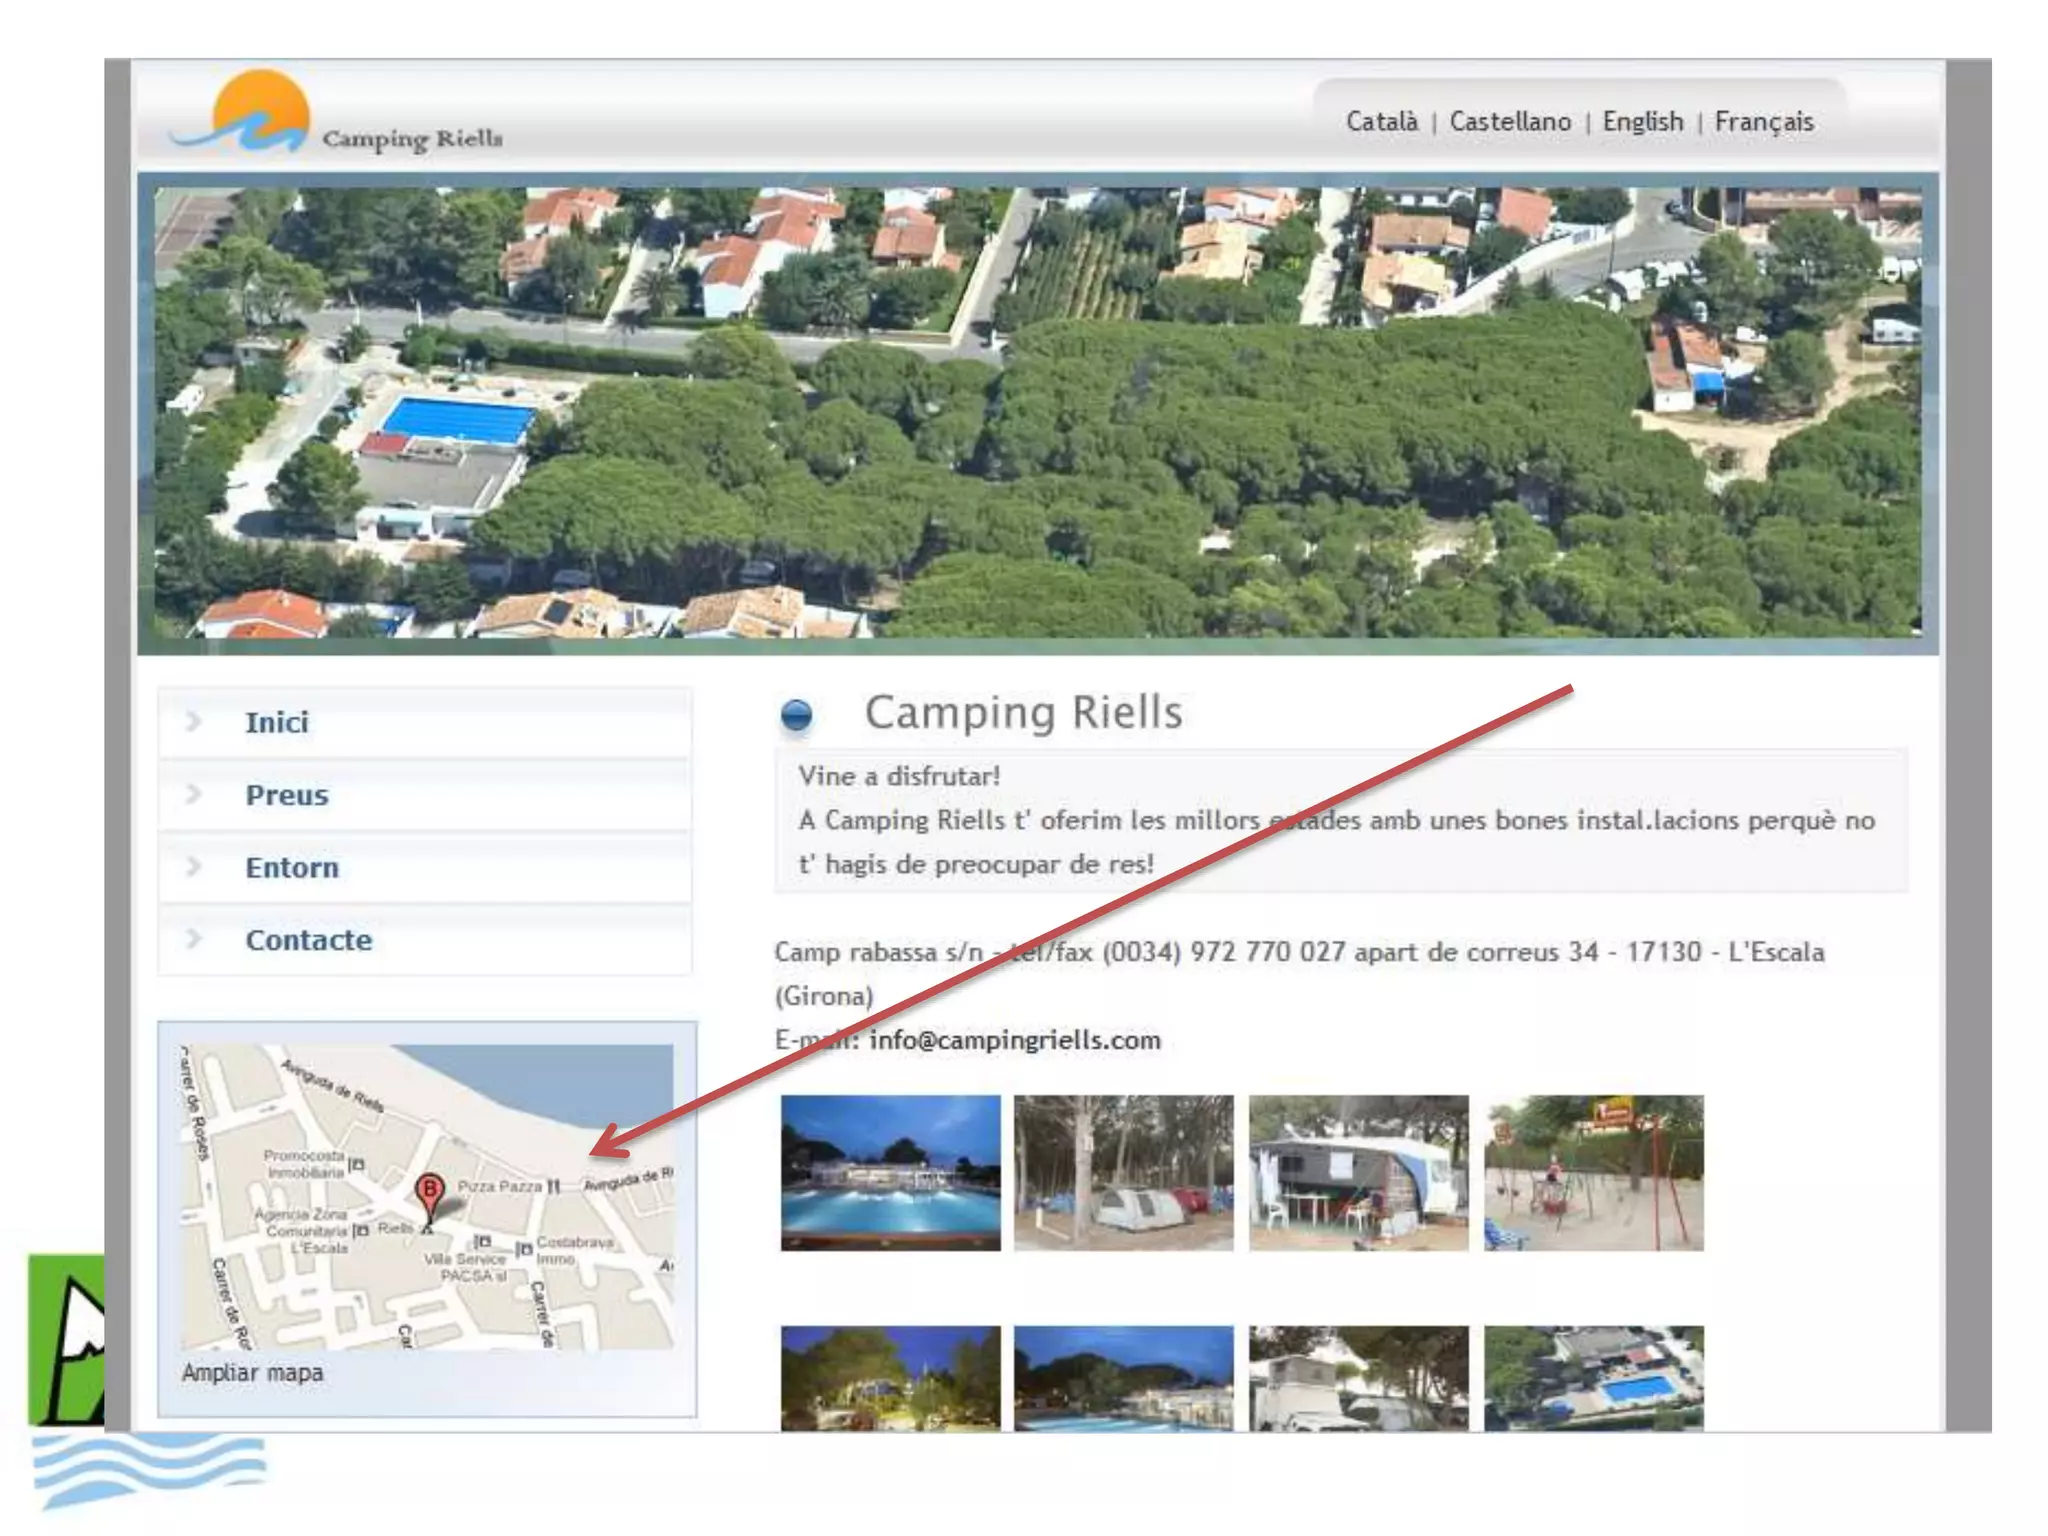Screen dimensions: 2048x1536
Task: Open the Inici menu item
Action: pos(277,722)
